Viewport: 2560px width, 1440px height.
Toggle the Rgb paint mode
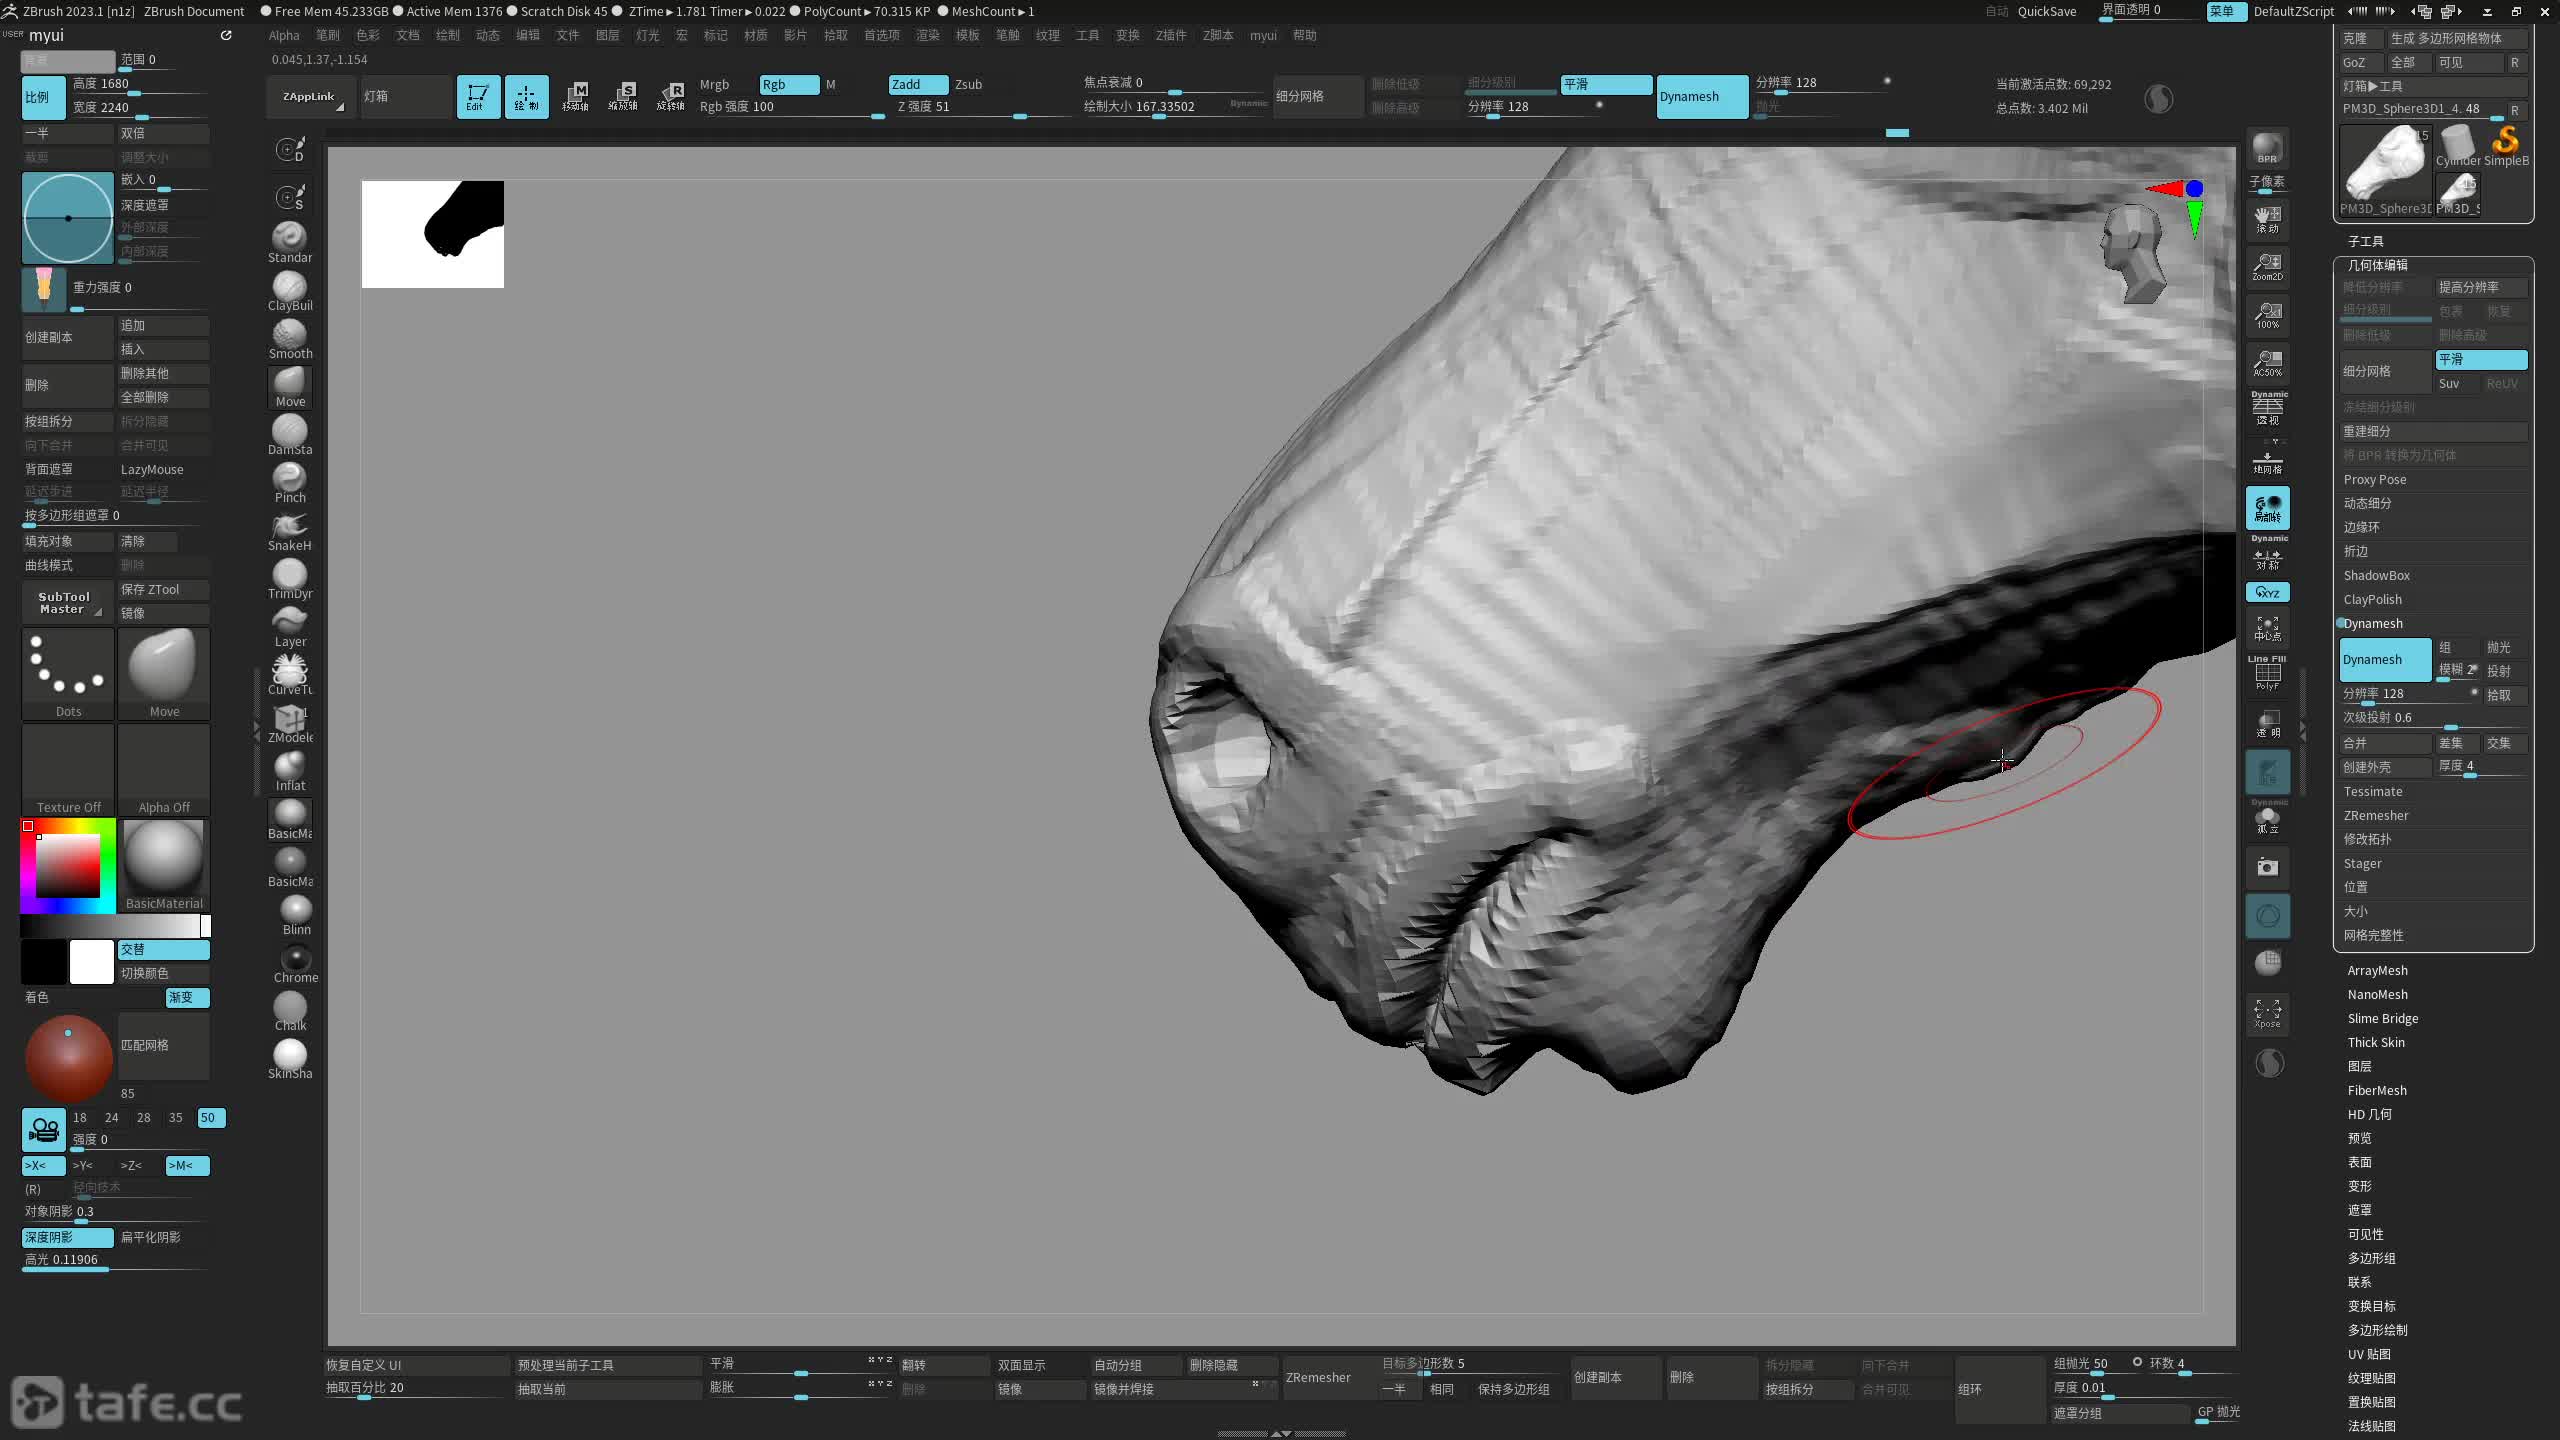(788, 85)
